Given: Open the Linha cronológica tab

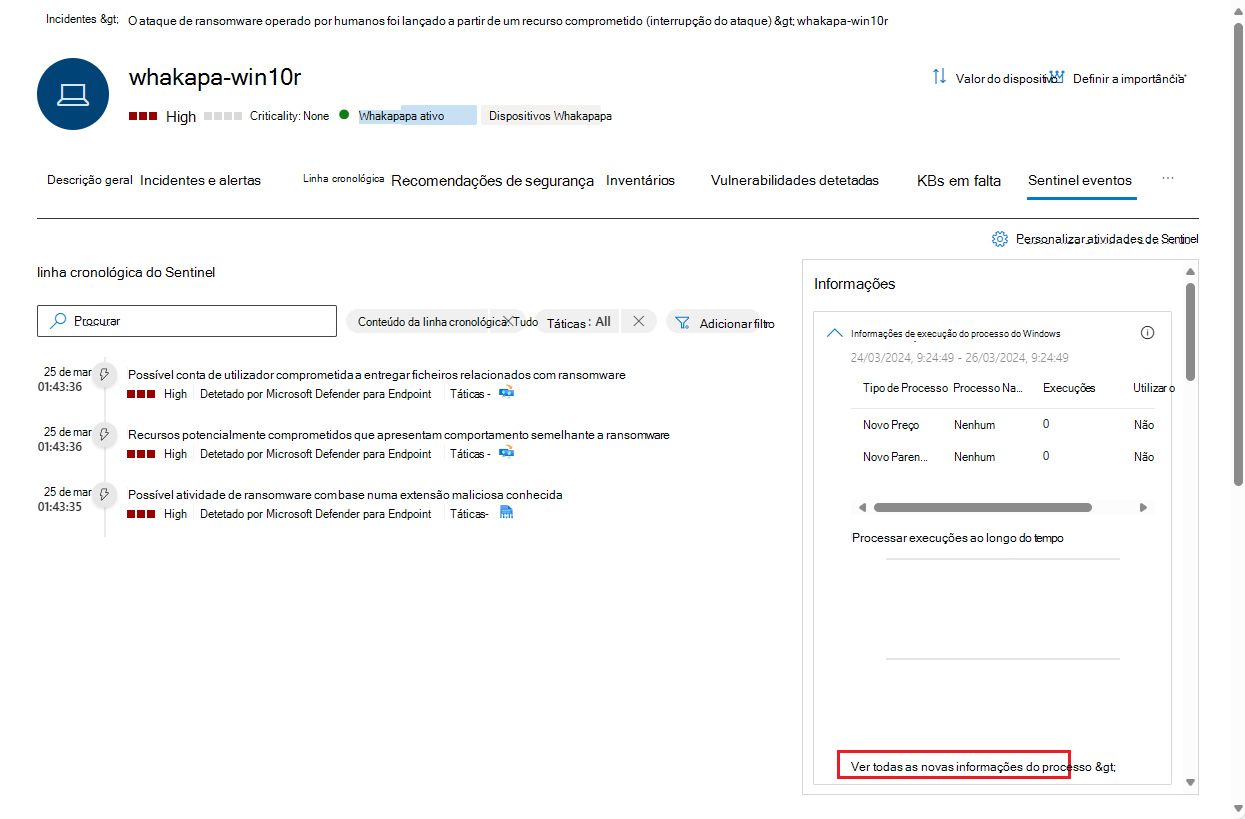Looking at the screenshot, I should pyautogui.click(x=344, y=178).
